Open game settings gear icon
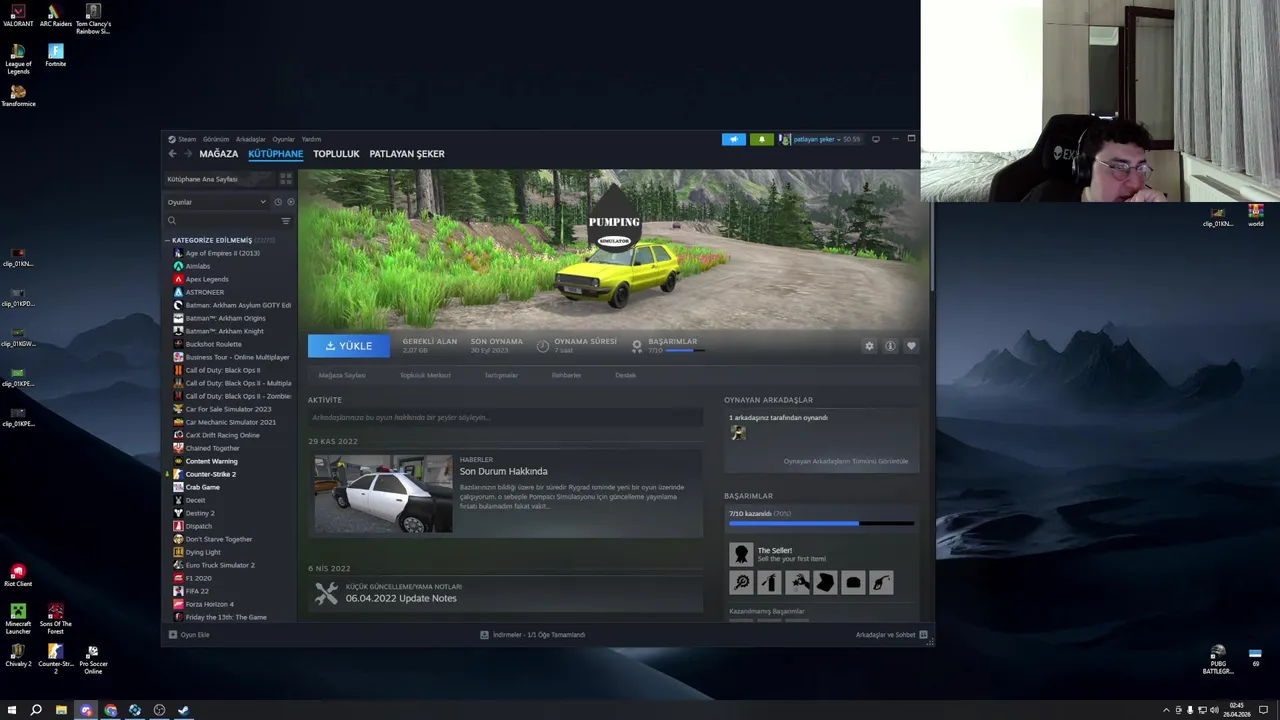The width and height of the screenshot is (1280, 720). point(869,346)
